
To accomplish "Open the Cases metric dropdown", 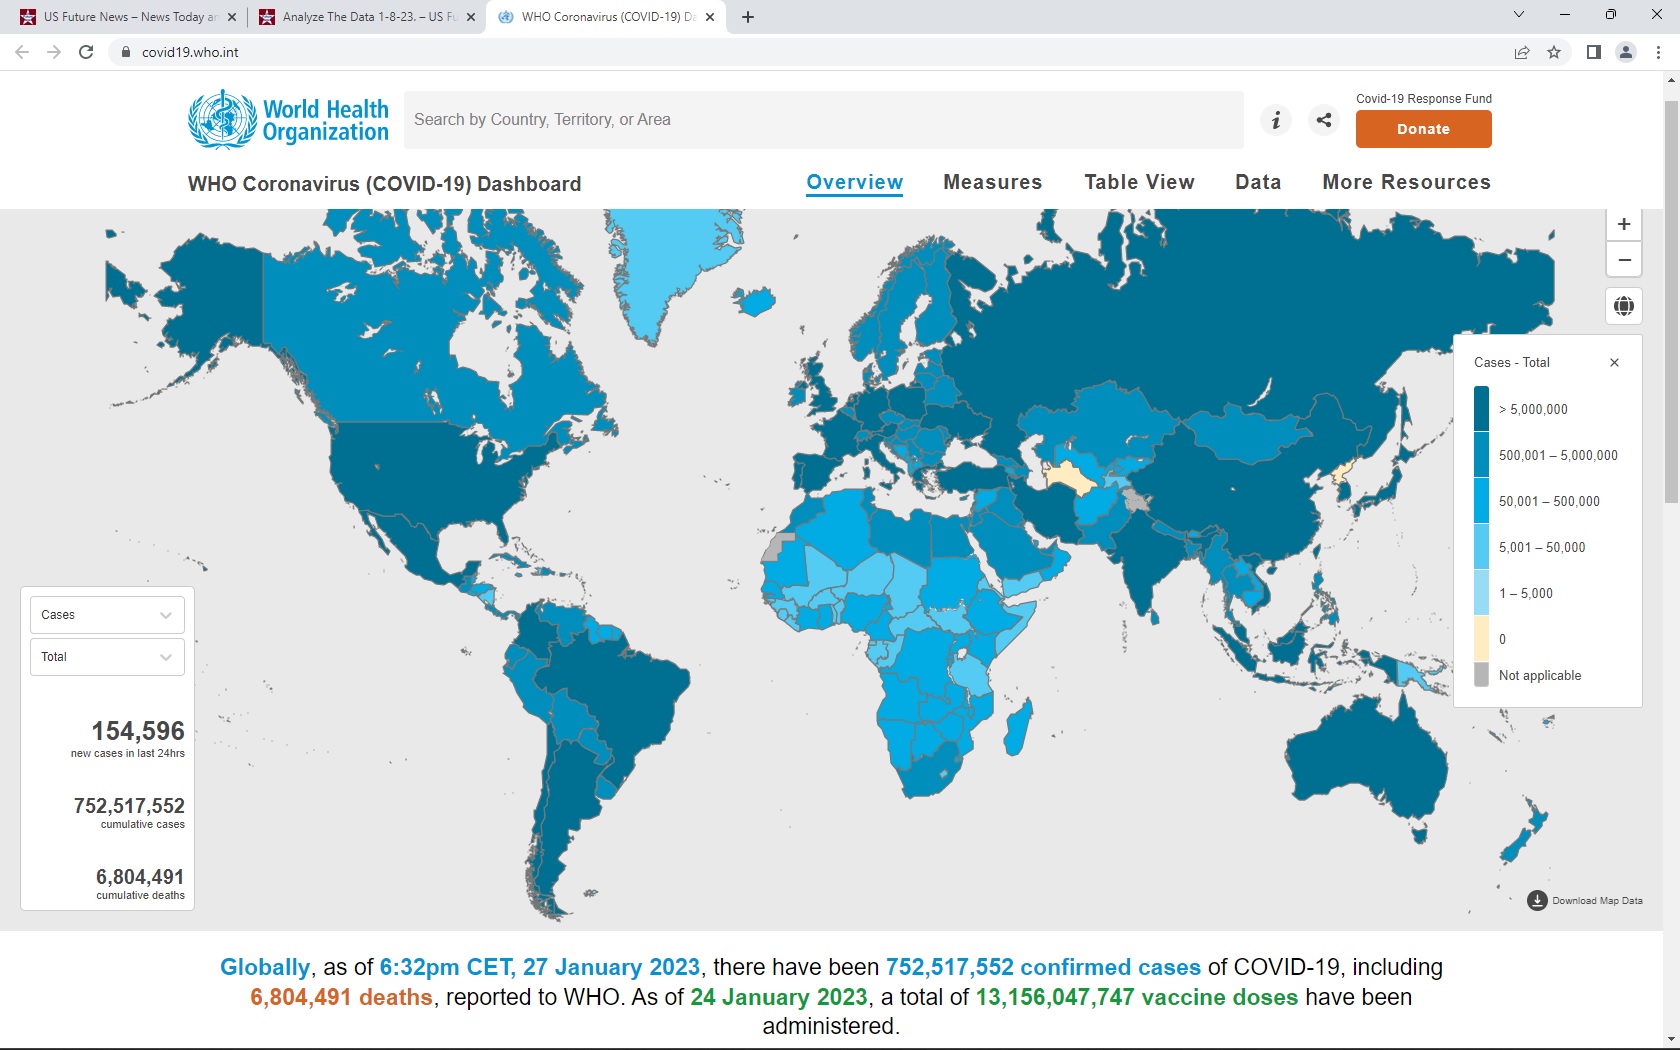I will point(107,615).
